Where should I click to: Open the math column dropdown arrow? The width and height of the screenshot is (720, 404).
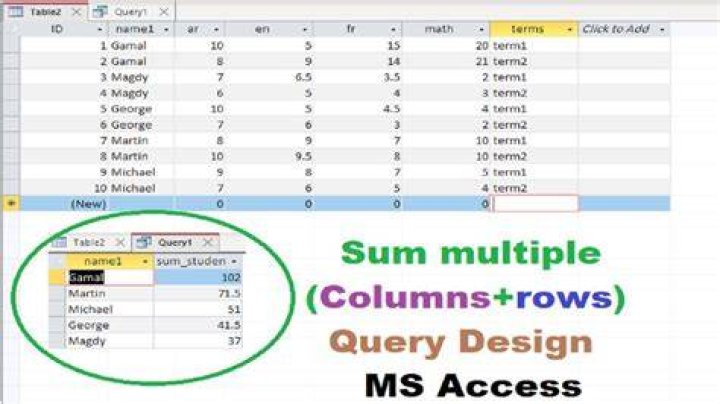481,30
